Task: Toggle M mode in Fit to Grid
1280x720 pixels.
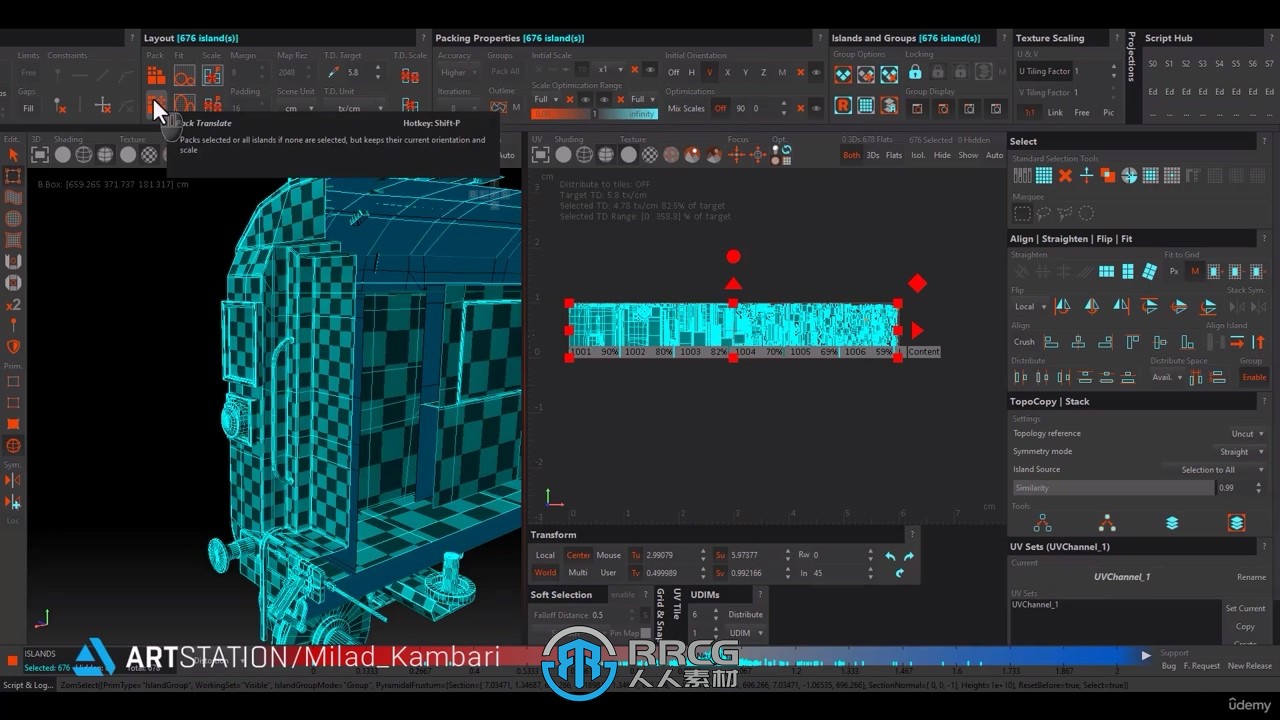Action: point(1195,271)
